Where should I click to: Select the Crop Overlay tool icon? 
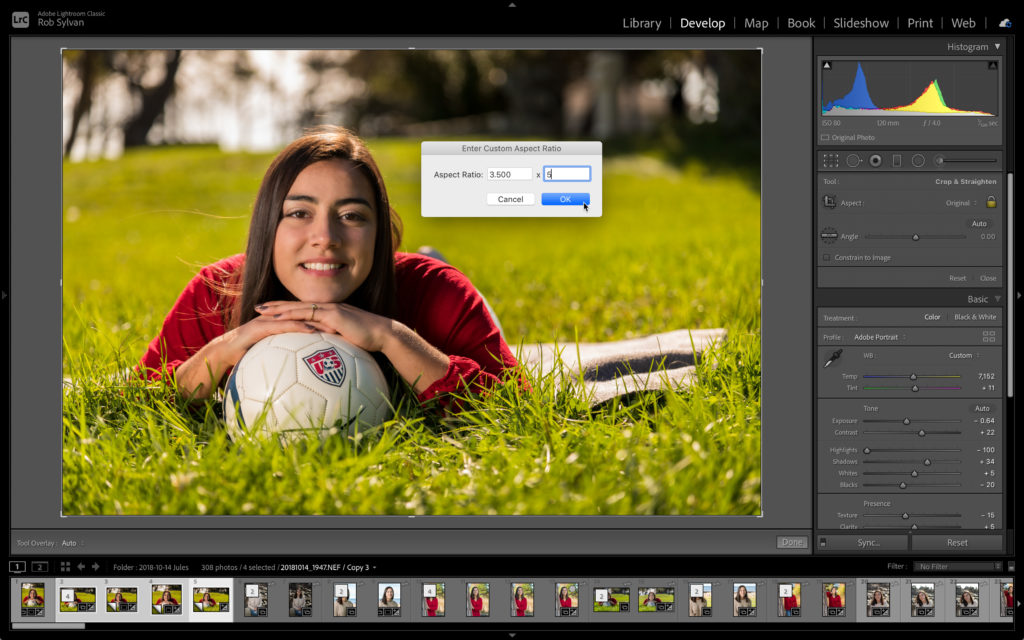click(x=831, y=160)
